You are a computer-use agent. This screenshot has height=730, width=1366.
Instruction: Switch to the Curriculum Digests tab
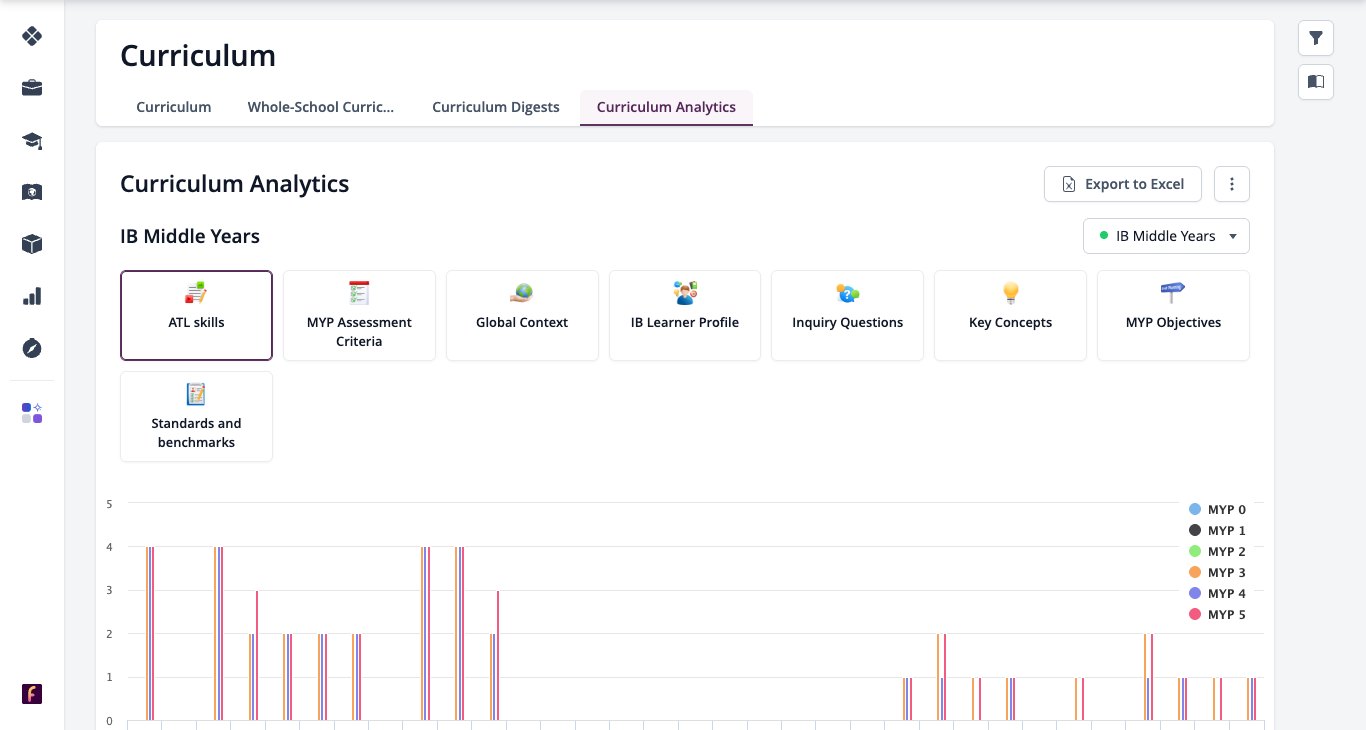tap(496, 107)
